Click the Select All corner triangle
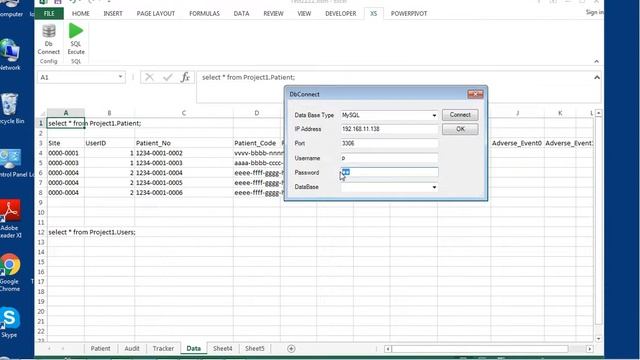The width and height of the screenshot is (640, 360). (x=42, y=113)
